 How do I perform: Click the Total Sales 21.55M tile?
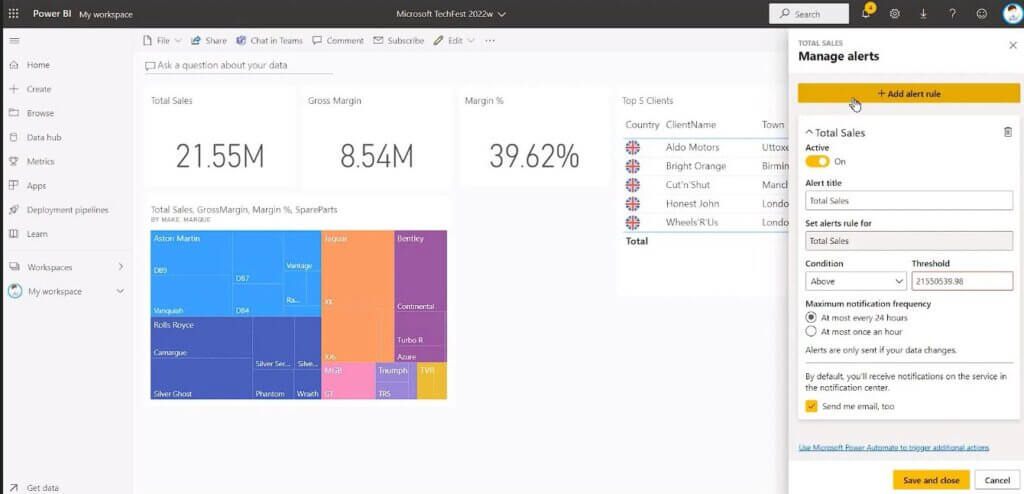click(219, 137)
